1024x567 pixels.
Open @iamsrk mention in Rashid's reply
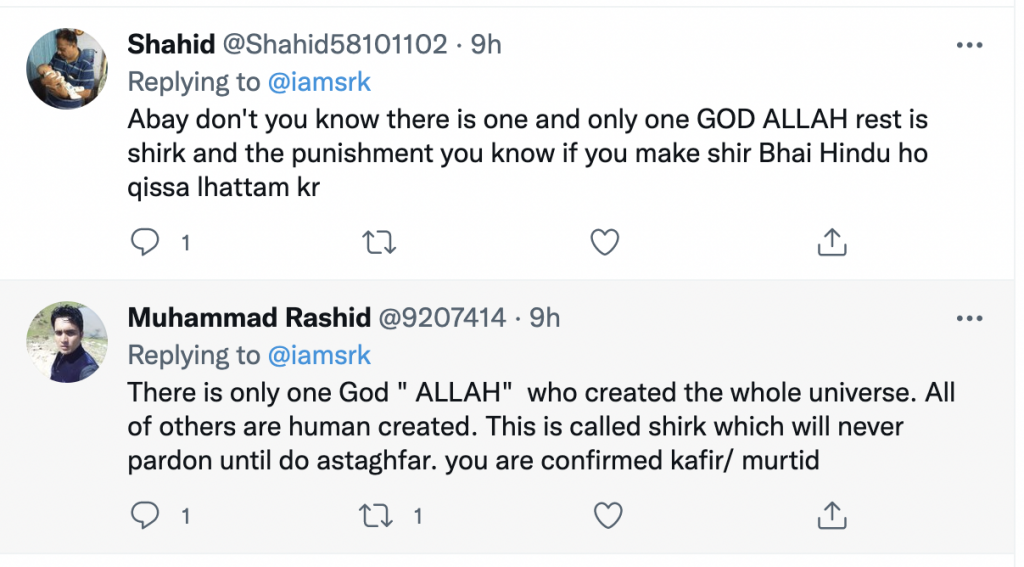(x=317, y=354)
